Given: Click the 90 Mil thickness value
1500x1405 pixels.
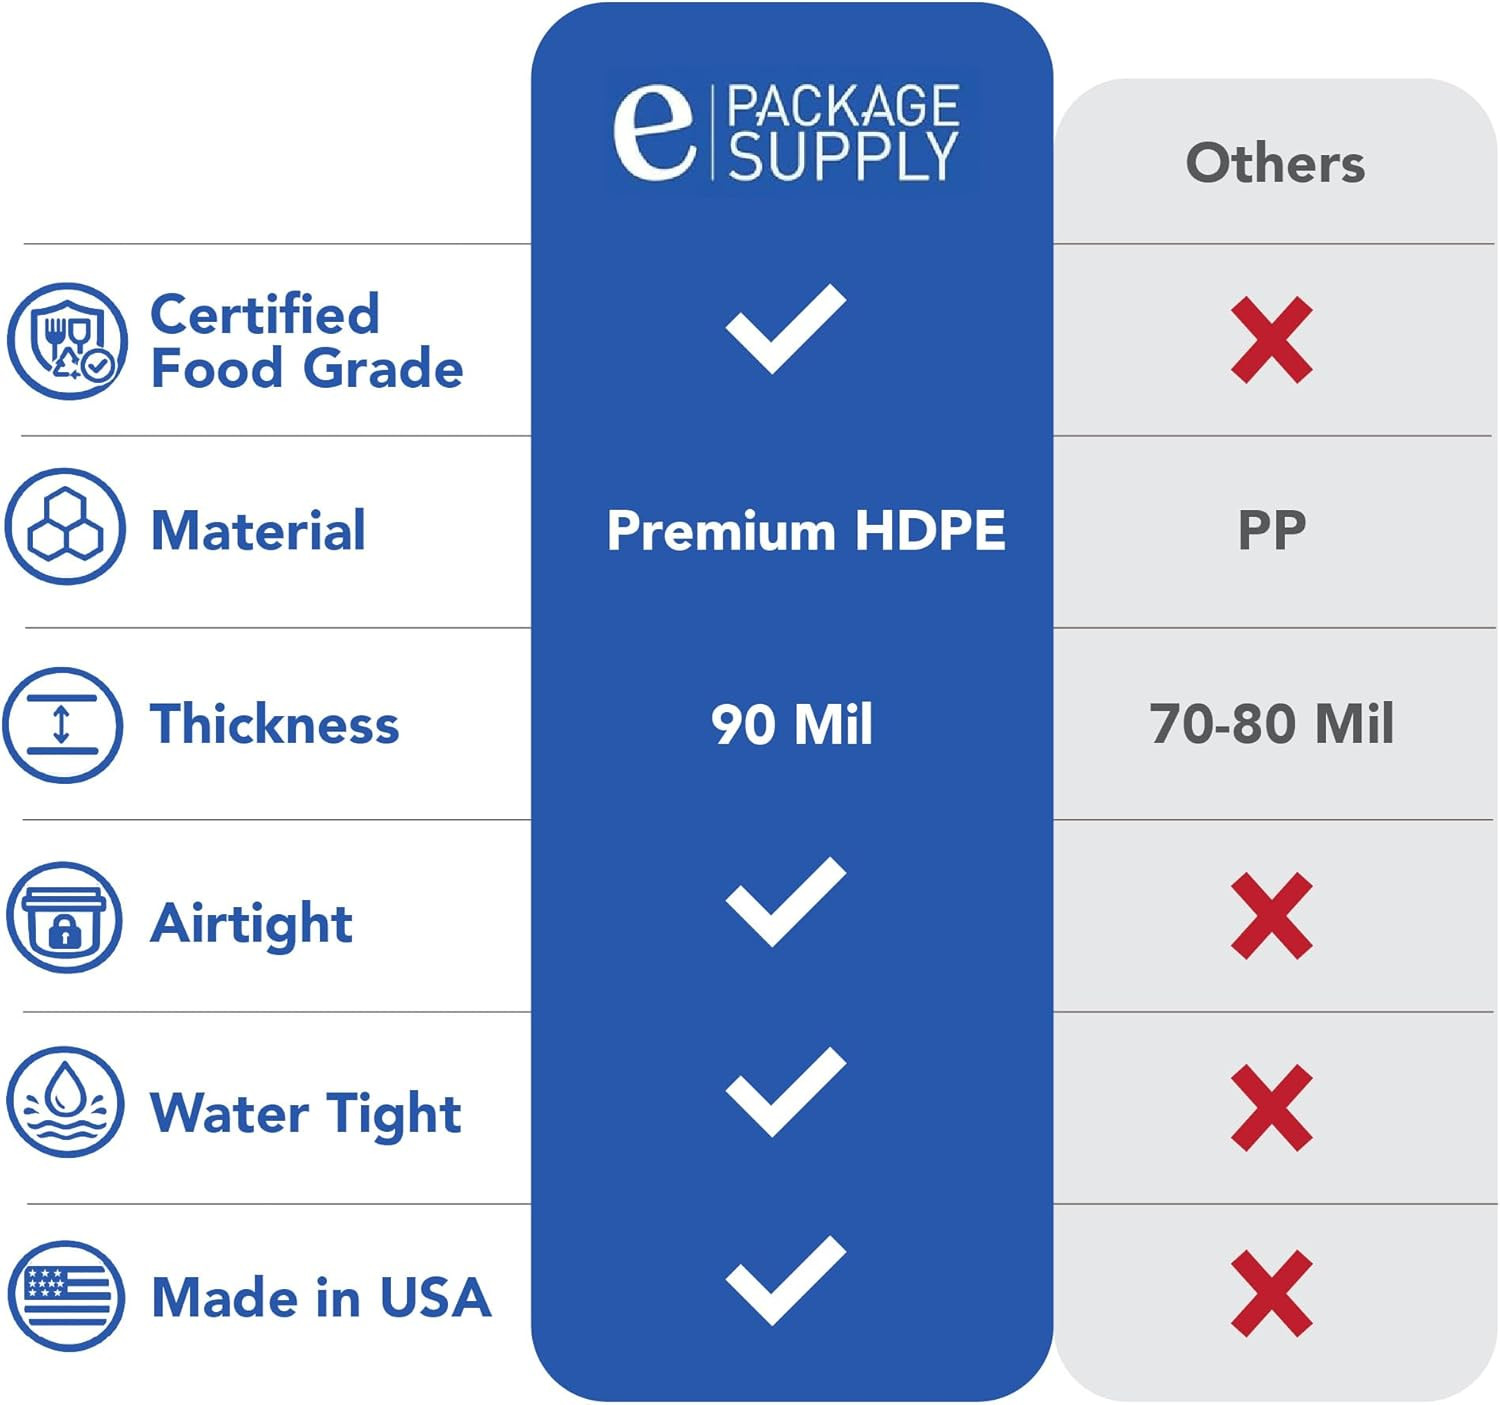Looking at the screenshot, I should [x=792, y=724].
